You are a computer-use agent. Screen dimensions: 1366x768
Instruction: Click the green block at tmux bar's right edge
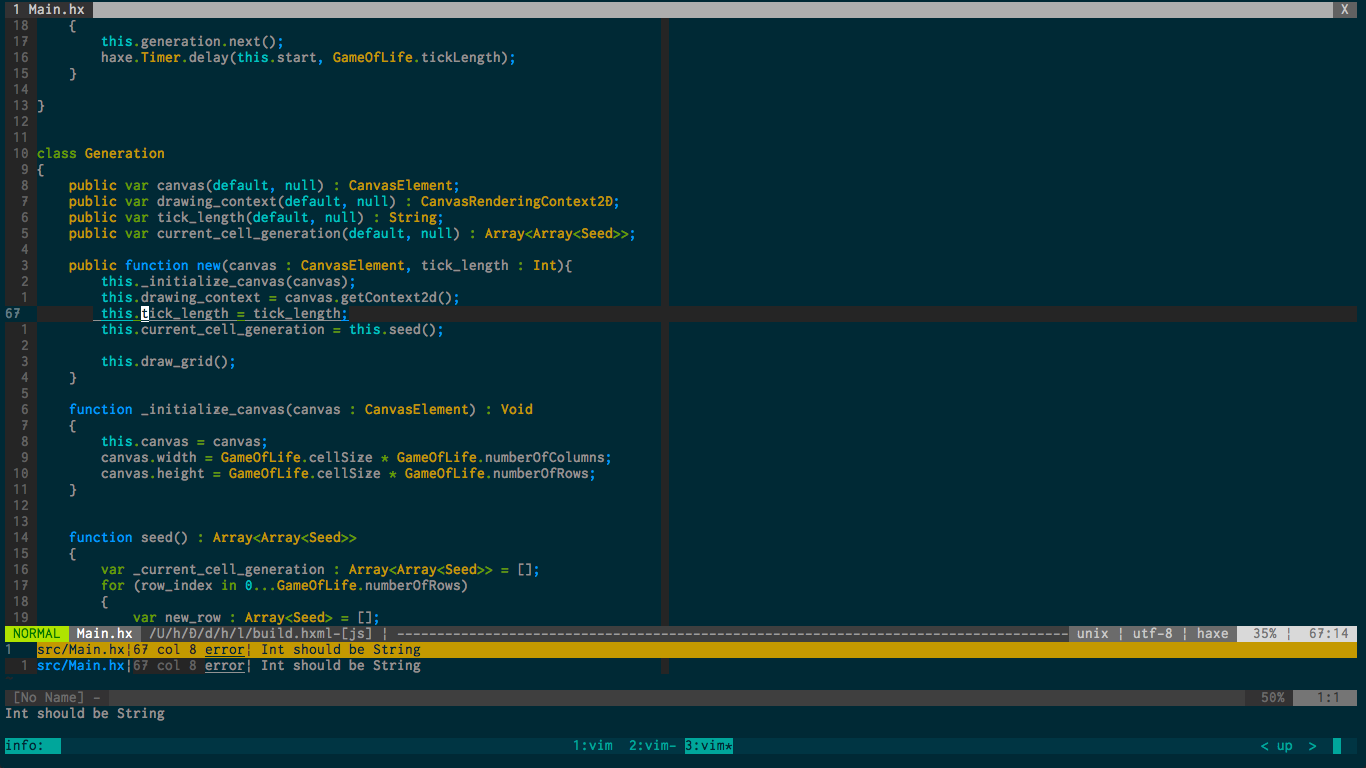(1337, 745)
